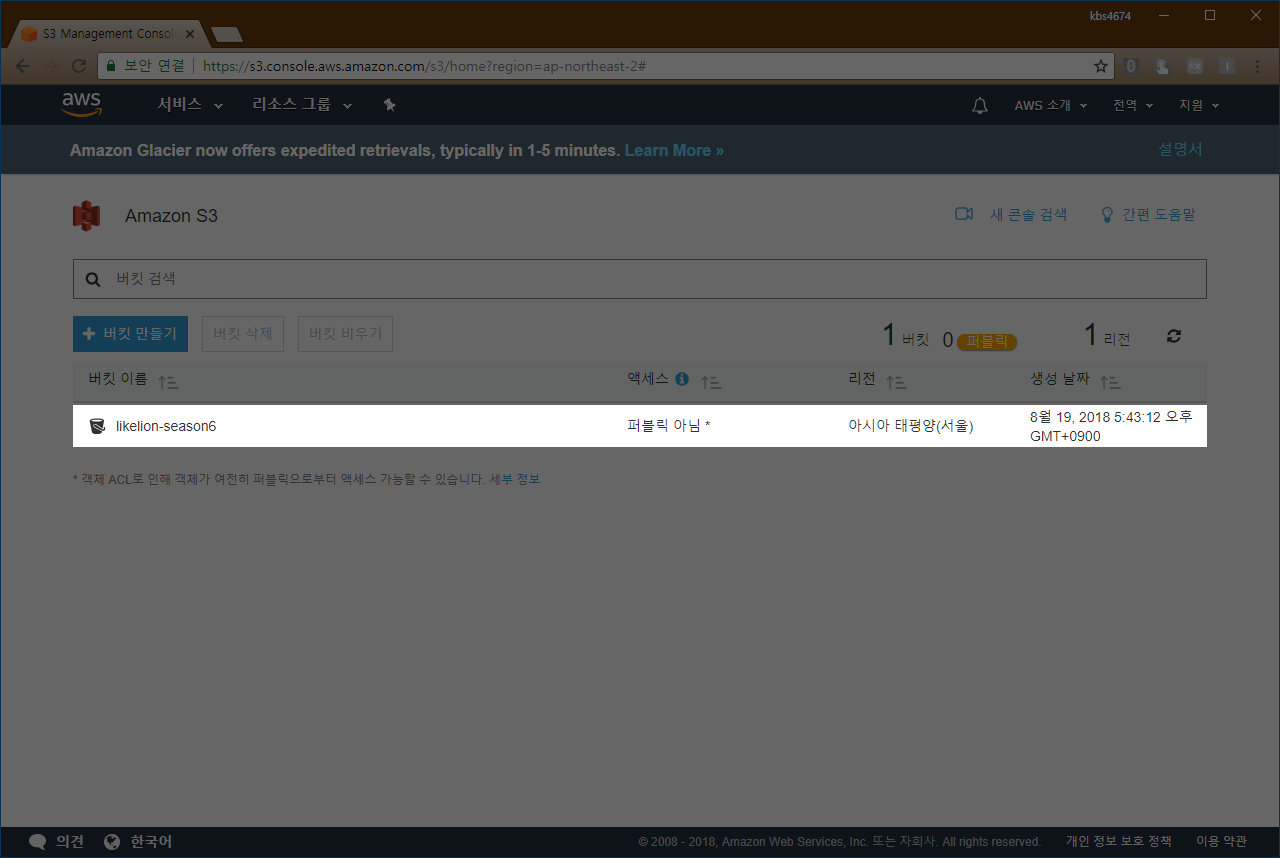Image resolution: width=1280 pixels, height=858 pixels.
Task: Open the 세부 정보 details link
Action: [x=514, y=480]
